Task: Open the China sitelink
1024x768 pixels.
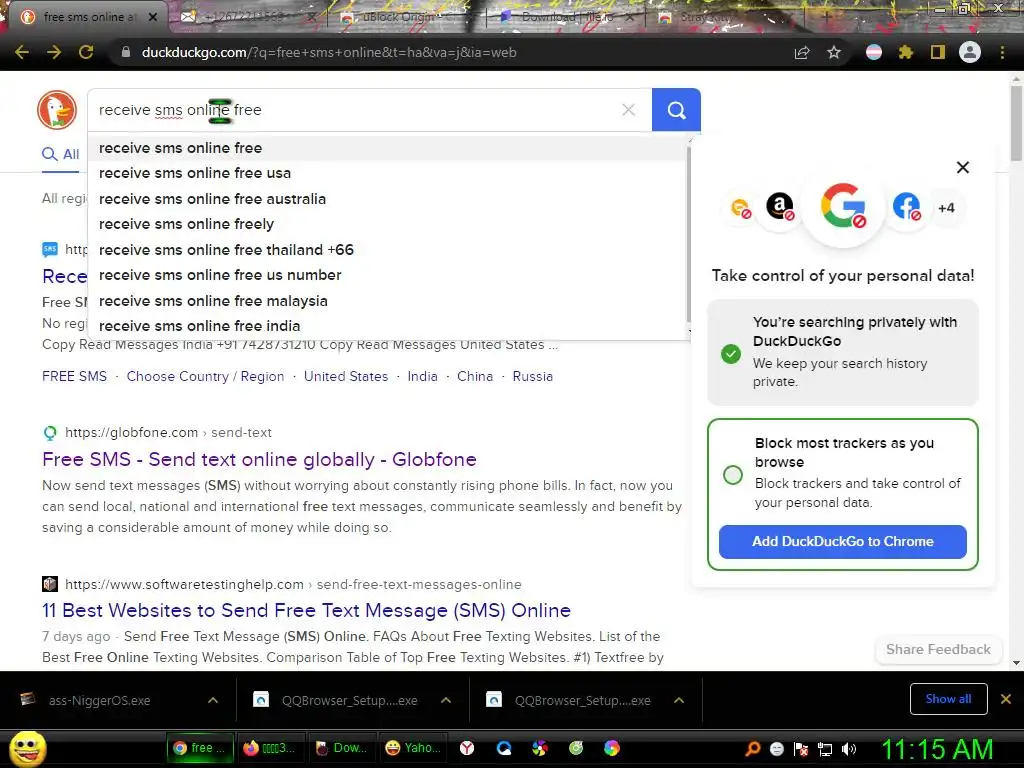Action: 475,376
